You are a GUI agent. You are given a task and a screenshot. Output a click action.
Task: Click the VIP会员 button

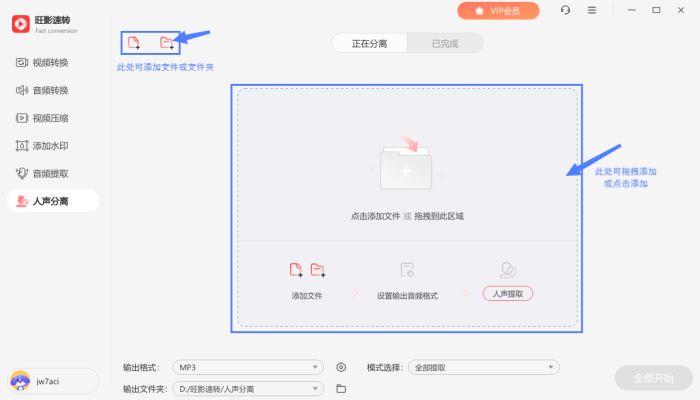pyautogui.click(x=498, y=11)
